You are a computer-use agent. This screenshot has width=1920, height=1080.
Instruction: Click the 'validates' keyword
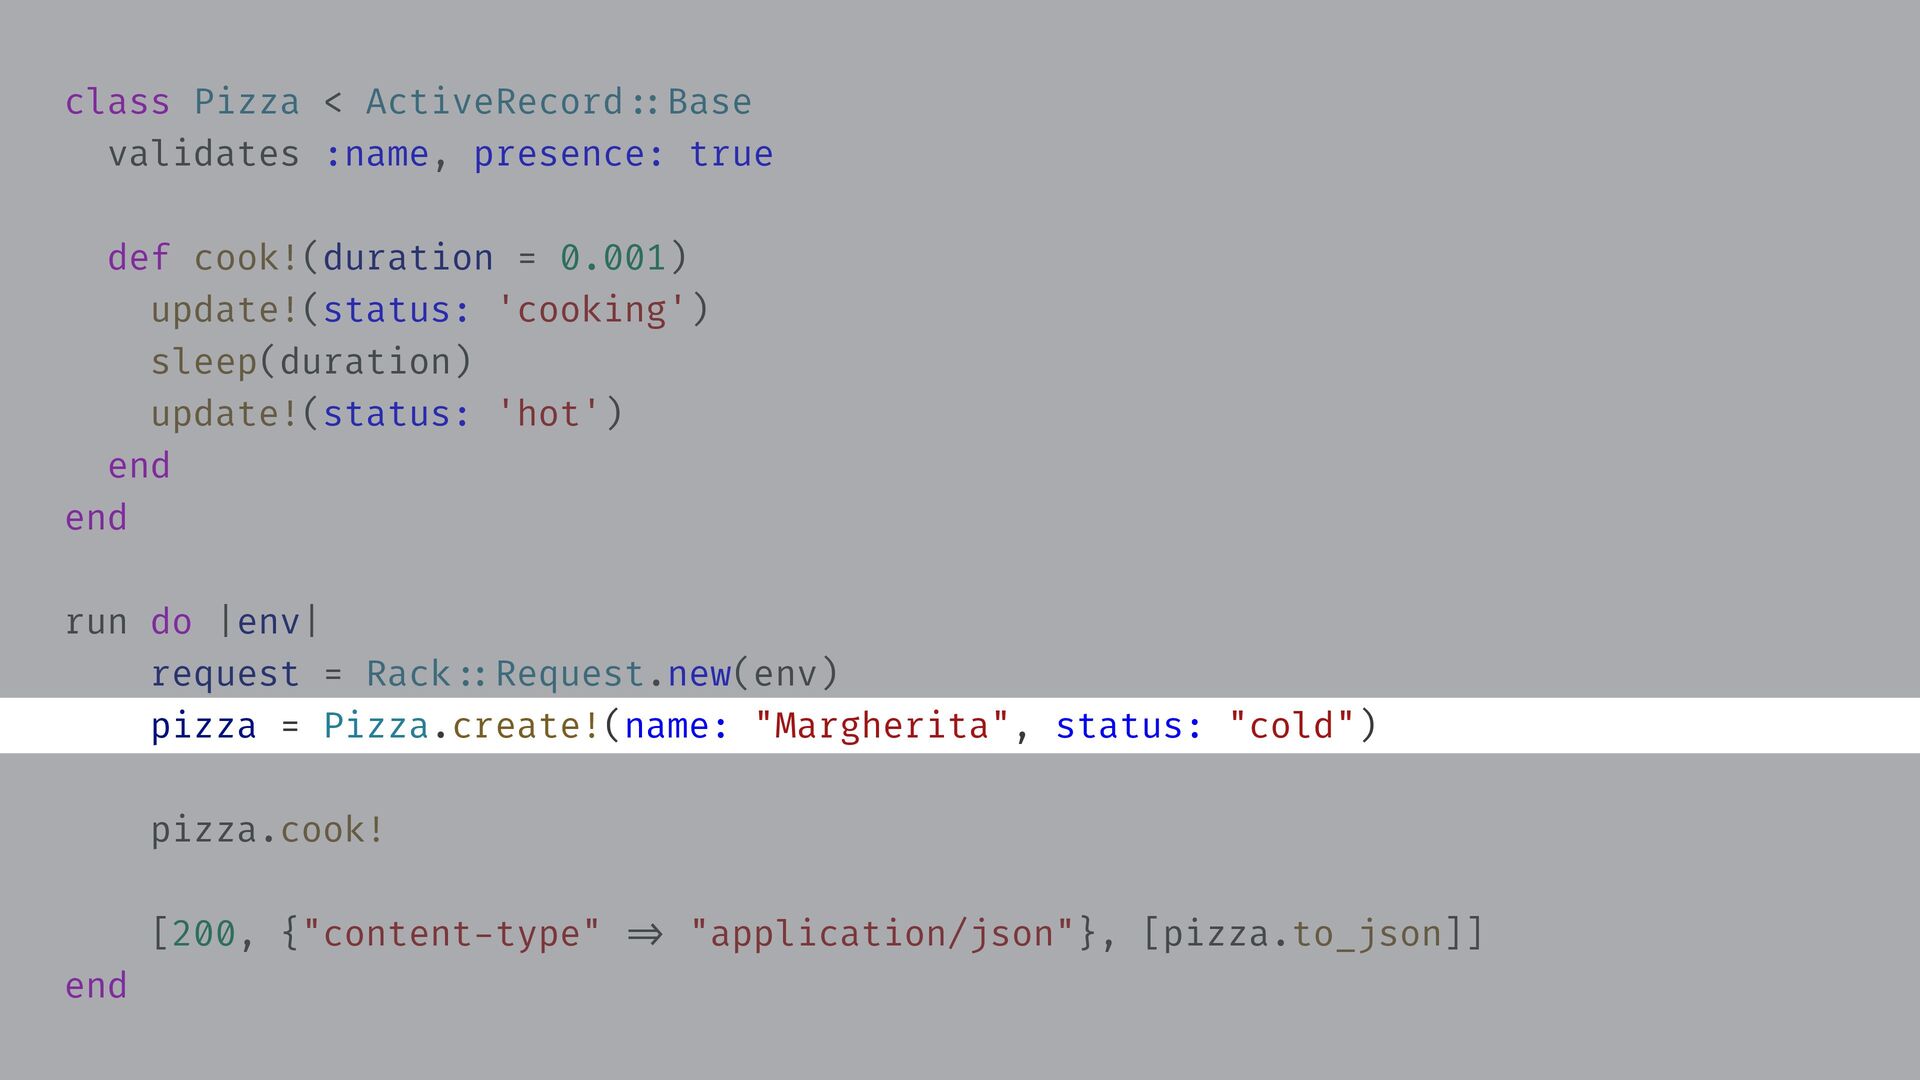pos(204,154)
